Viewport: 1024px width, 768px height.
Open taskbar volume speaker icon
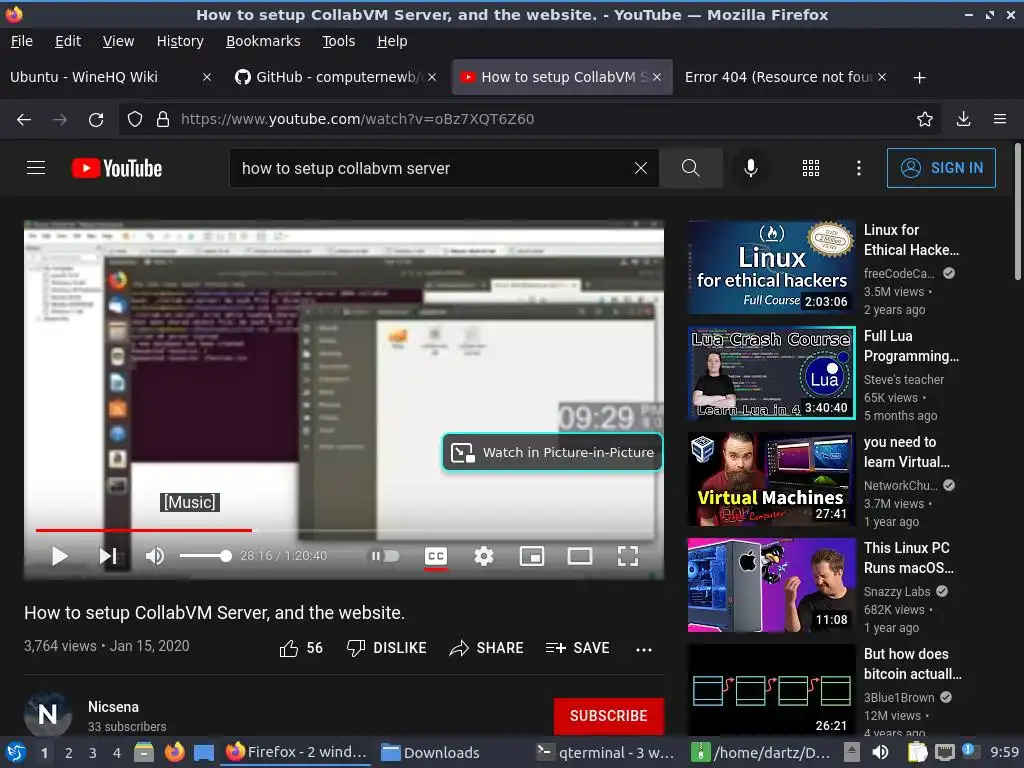pos(880,753)
